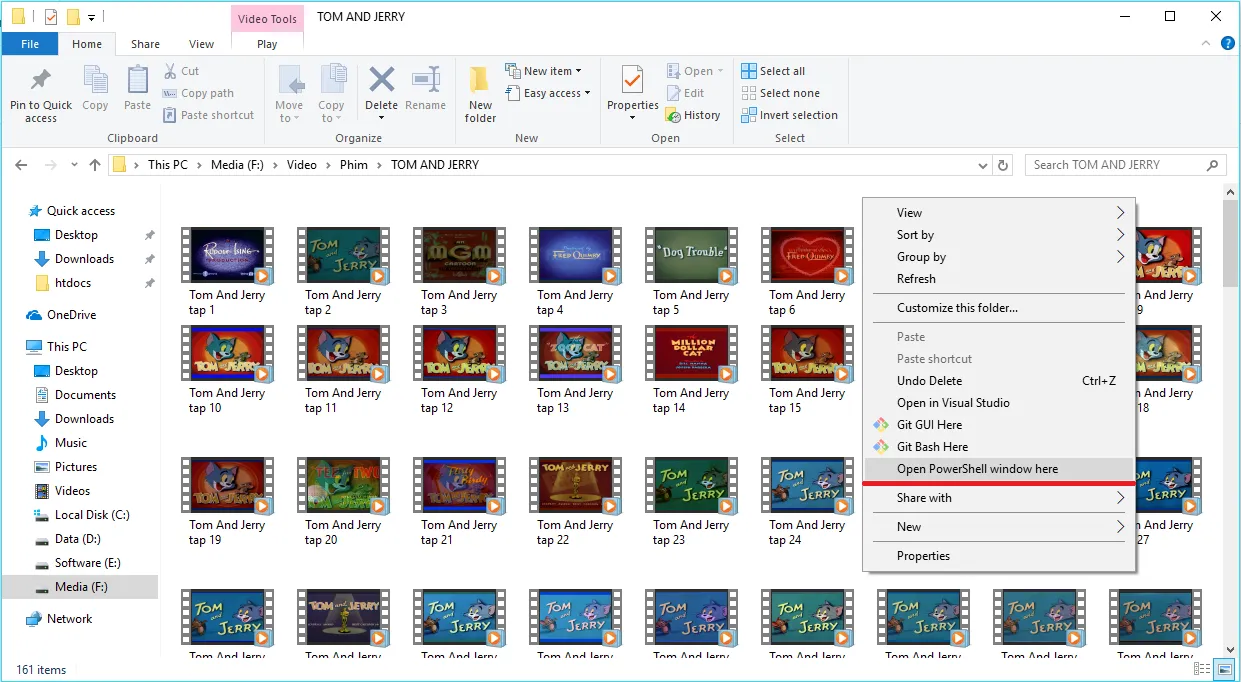Go up one folder level arrow

coord(95,165)
